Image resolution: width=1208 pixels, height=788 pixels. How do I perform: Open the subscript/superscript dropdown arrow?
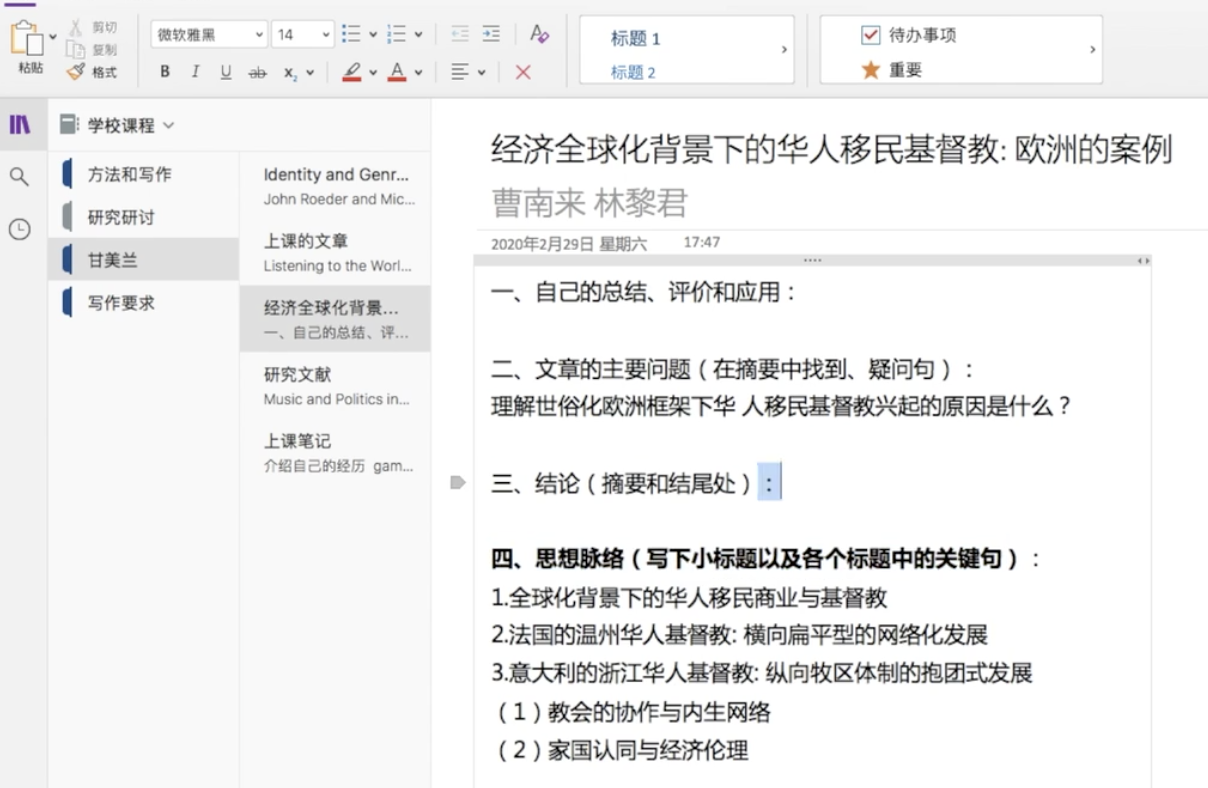point(310,72)
